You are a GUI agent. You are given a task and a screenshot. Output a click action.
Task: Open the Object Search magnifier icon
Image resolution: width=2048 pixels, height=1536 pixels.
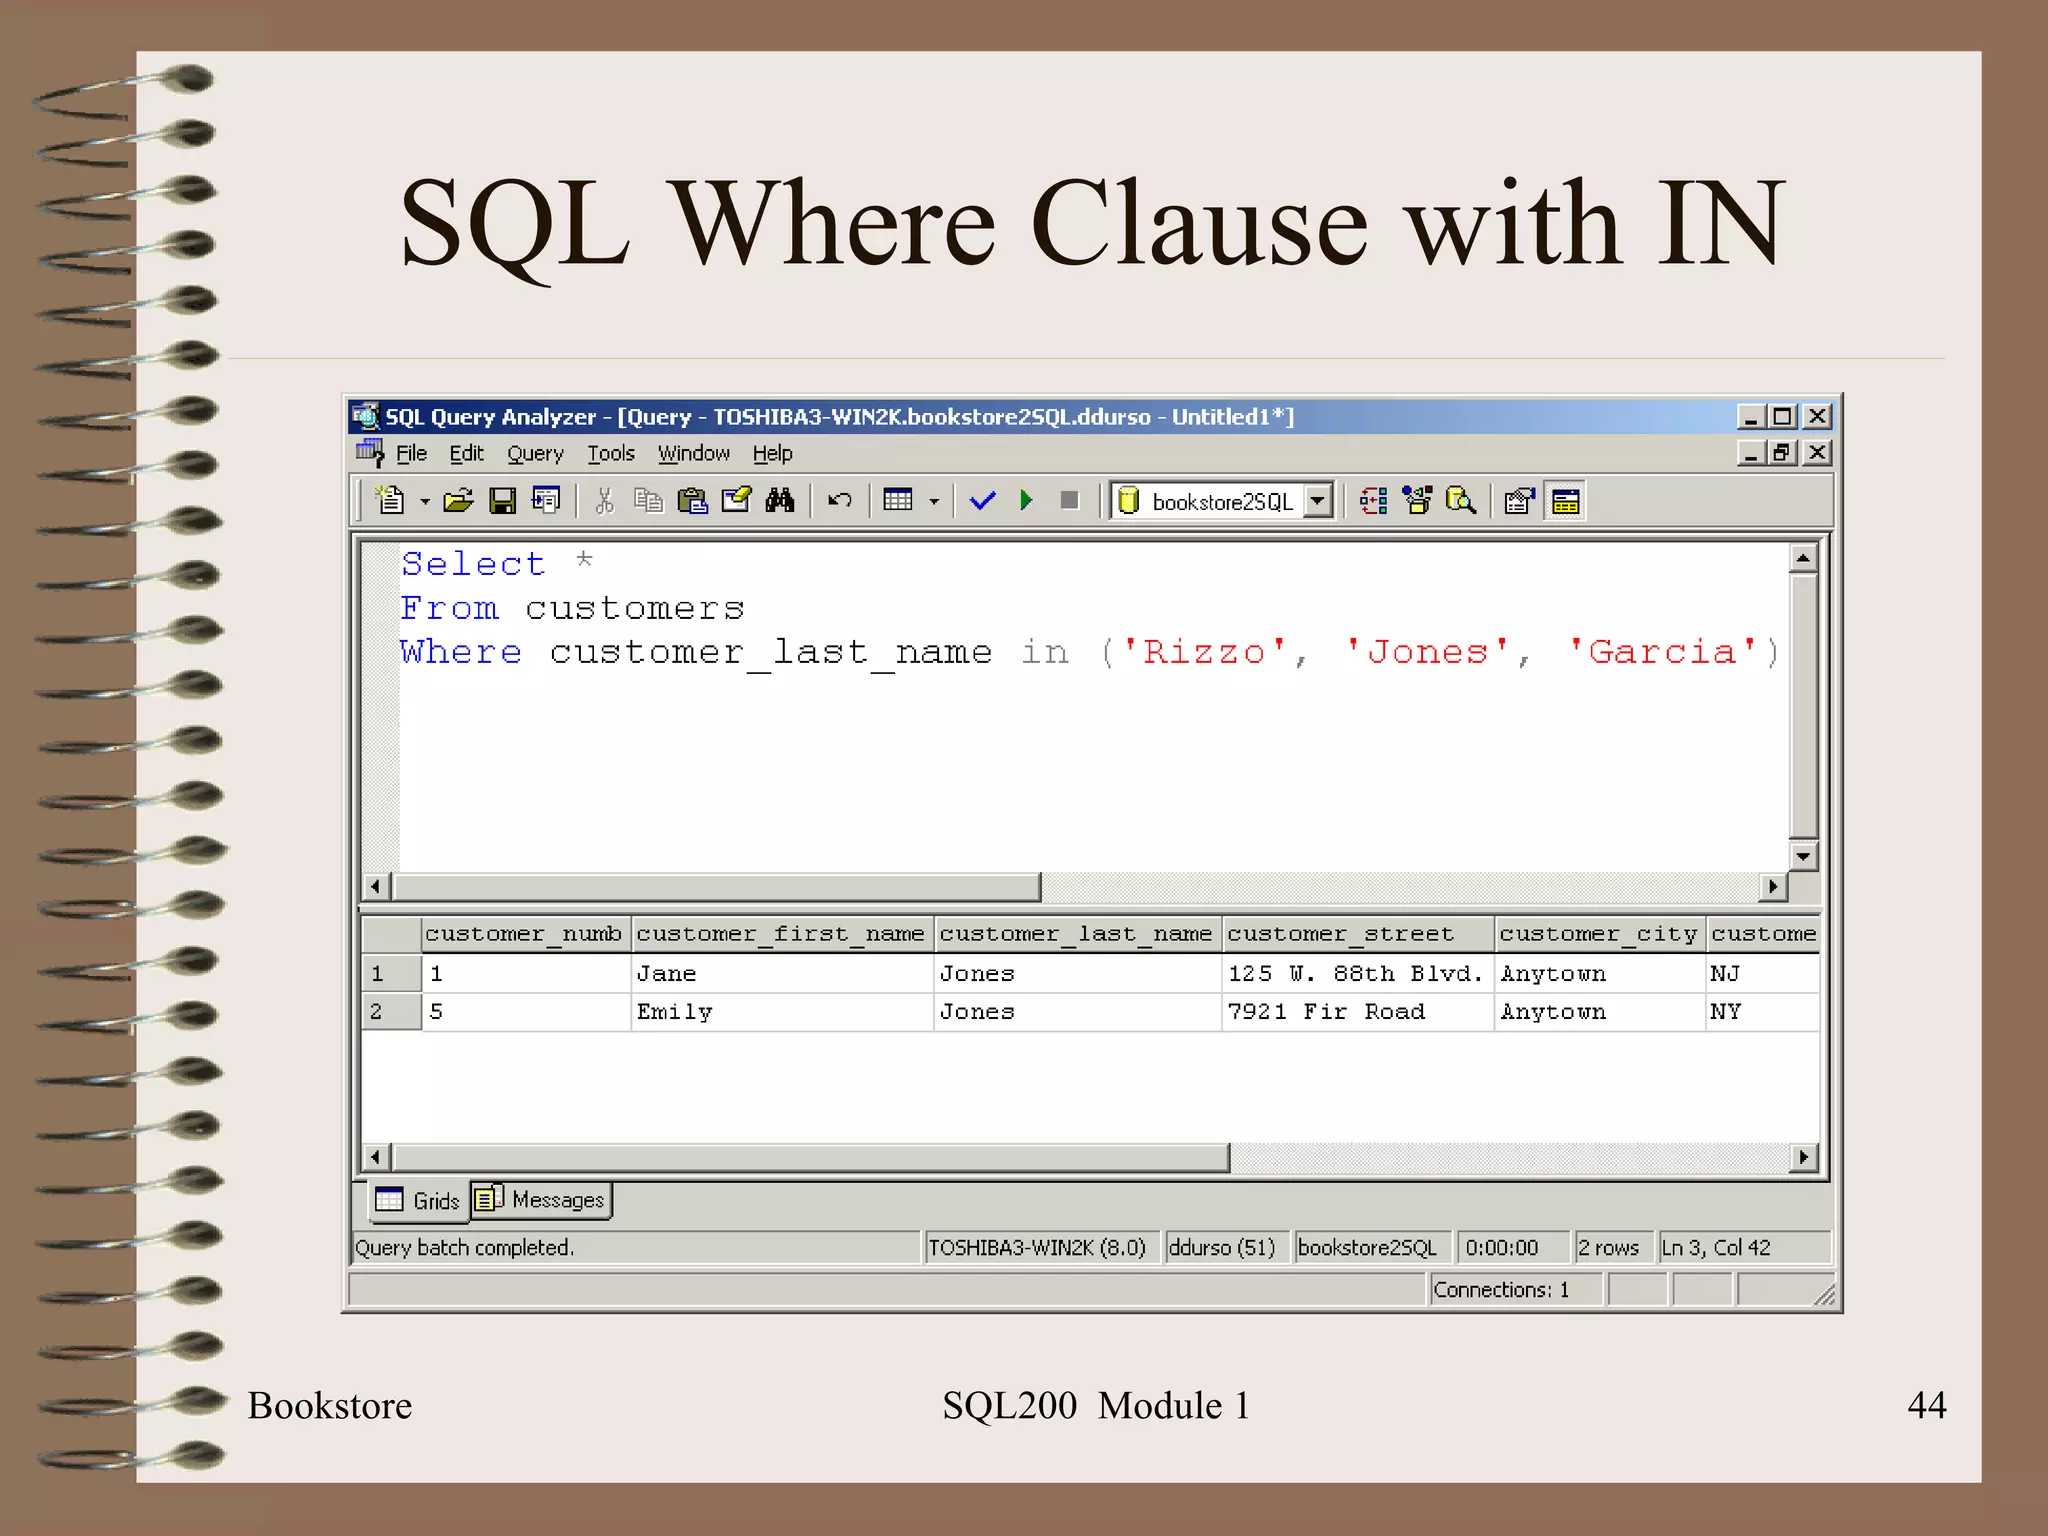point(1461,500)
